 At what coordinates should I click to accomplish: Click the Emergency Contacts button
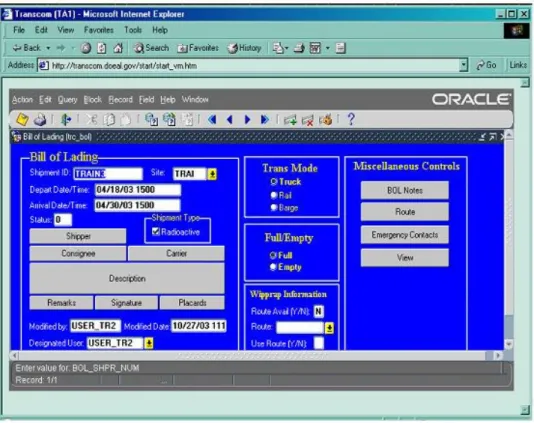(405, 235)
